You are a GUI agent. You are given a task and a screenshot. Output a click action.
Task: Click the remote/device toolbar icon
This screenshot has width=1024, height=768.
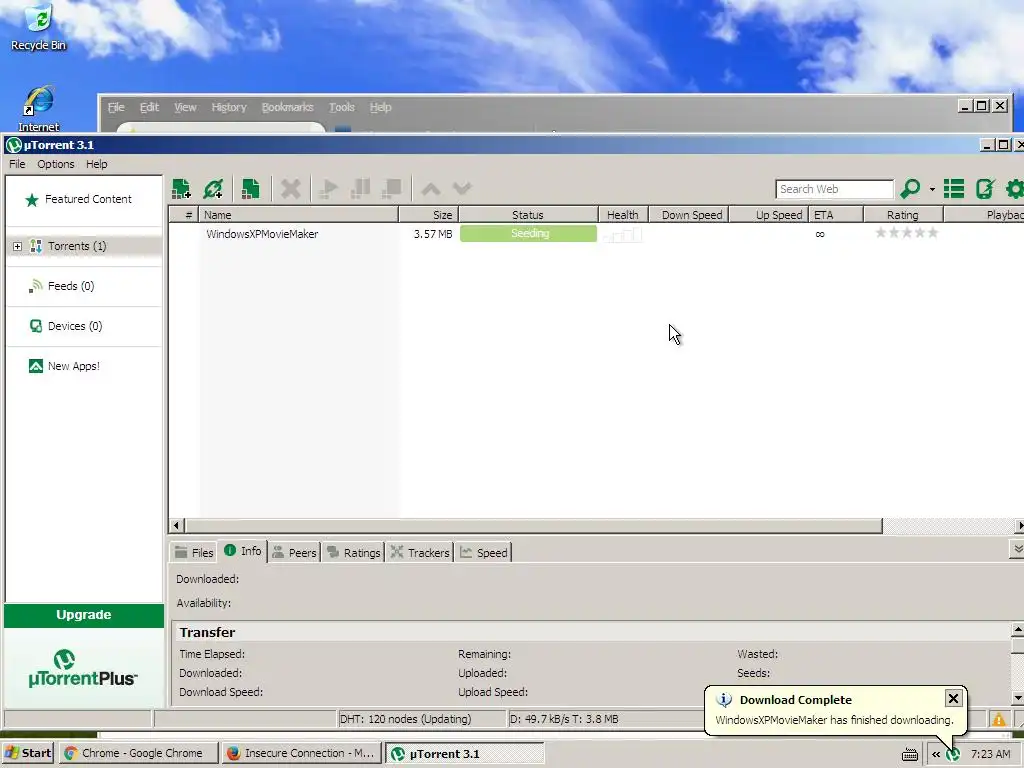pyautogui.click(x=985, y=189)
